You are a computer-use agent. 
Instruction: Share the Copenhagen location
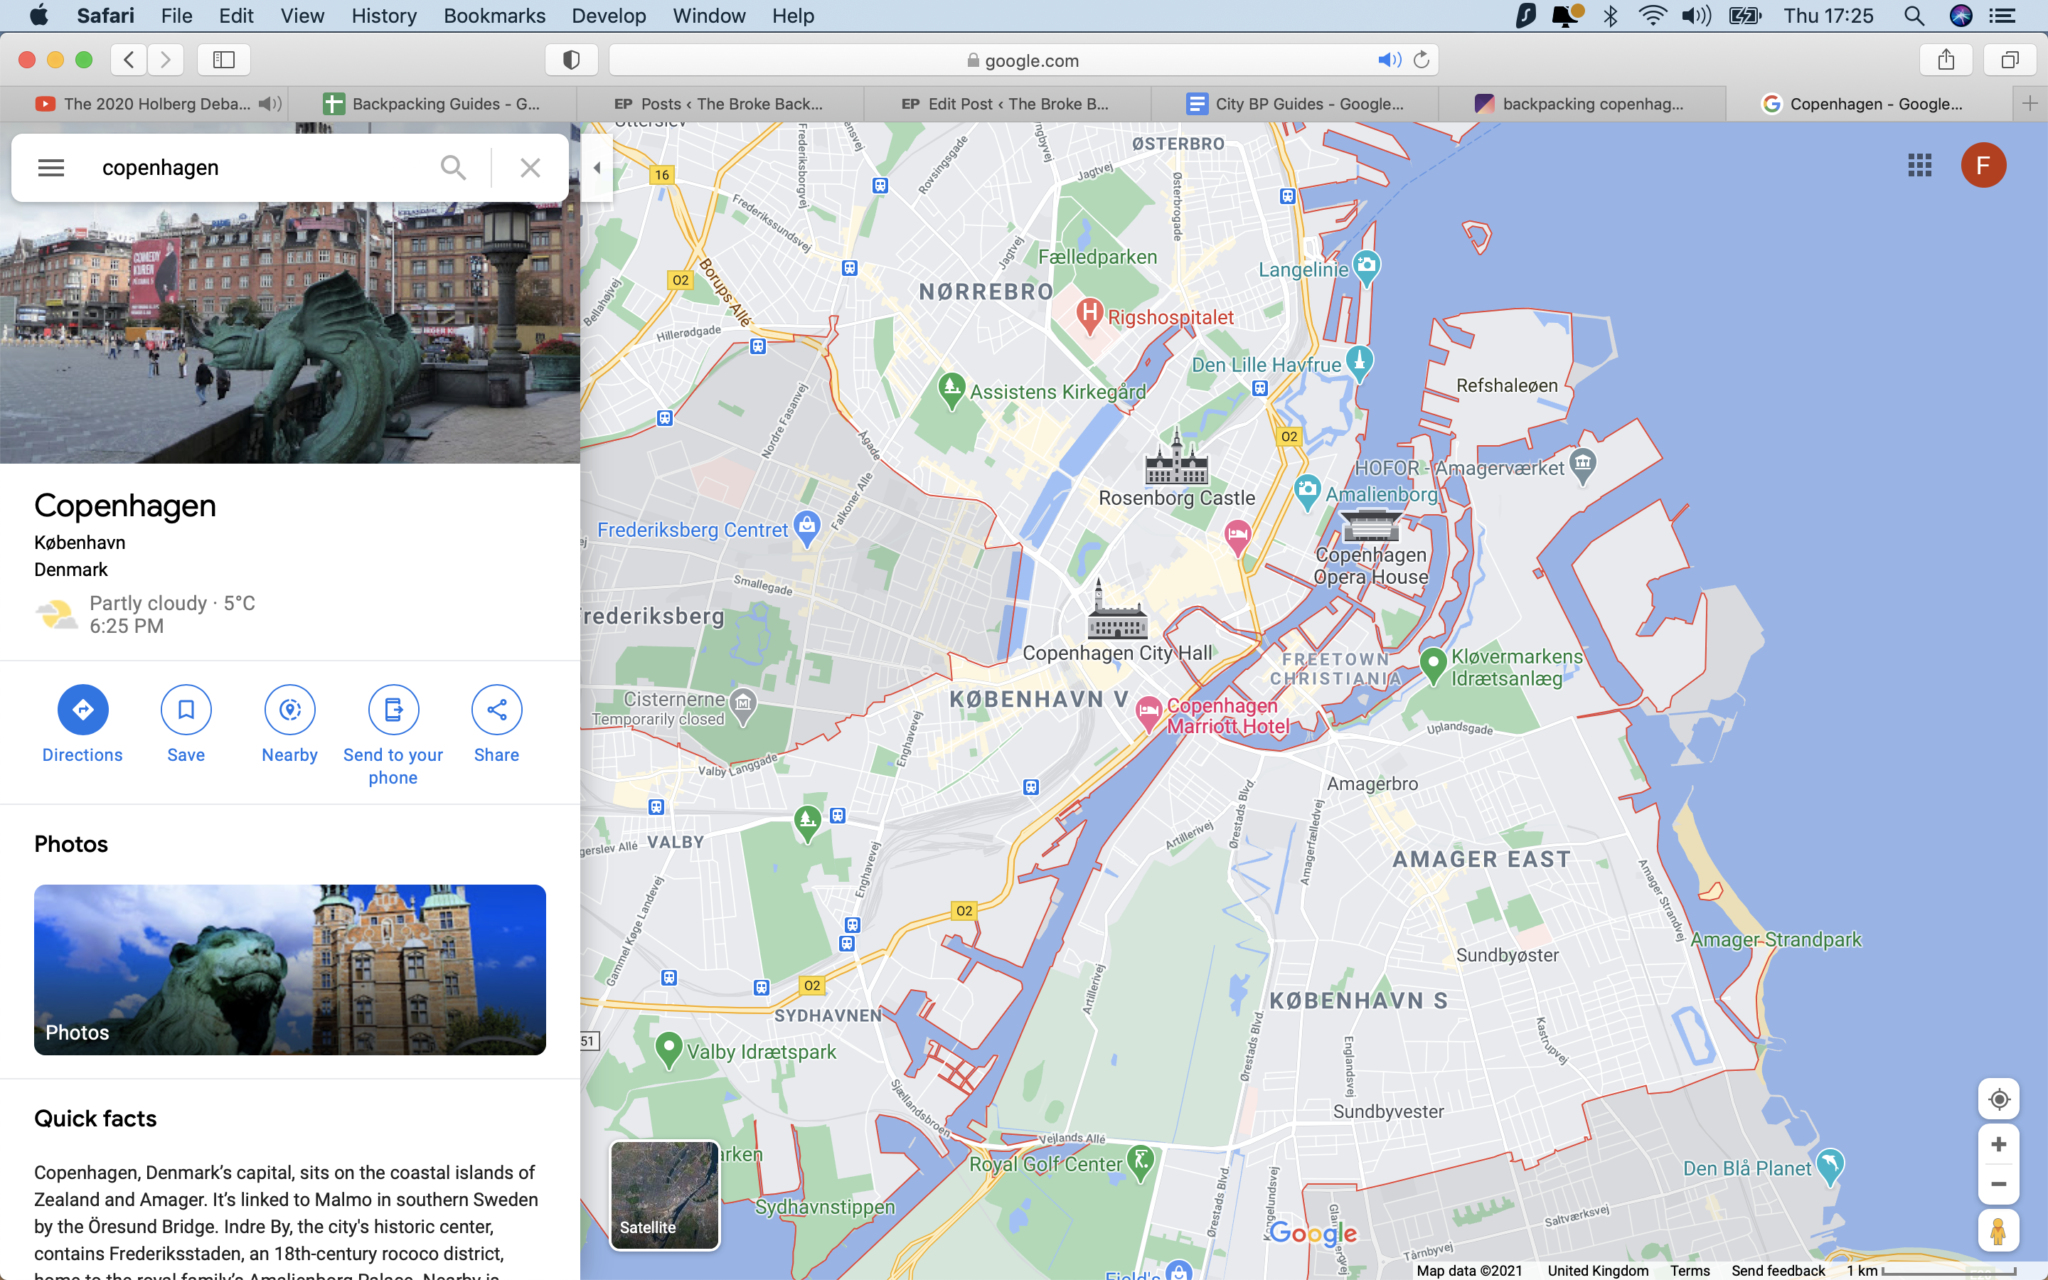pyautogui.click(x=497, y=710)
